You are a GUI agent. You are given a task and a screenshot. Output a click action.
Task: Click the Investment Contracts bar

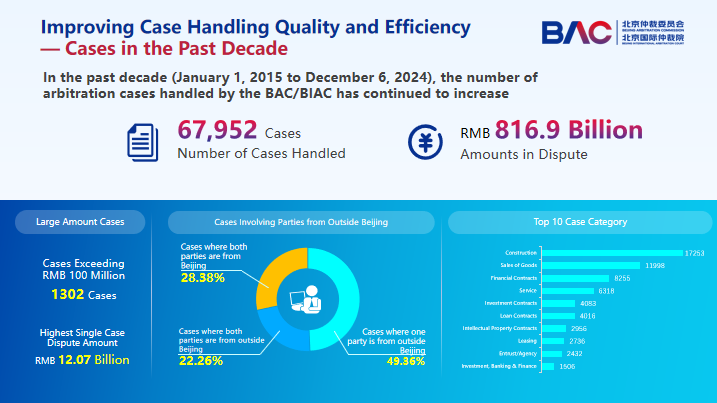tap(558, 303)
